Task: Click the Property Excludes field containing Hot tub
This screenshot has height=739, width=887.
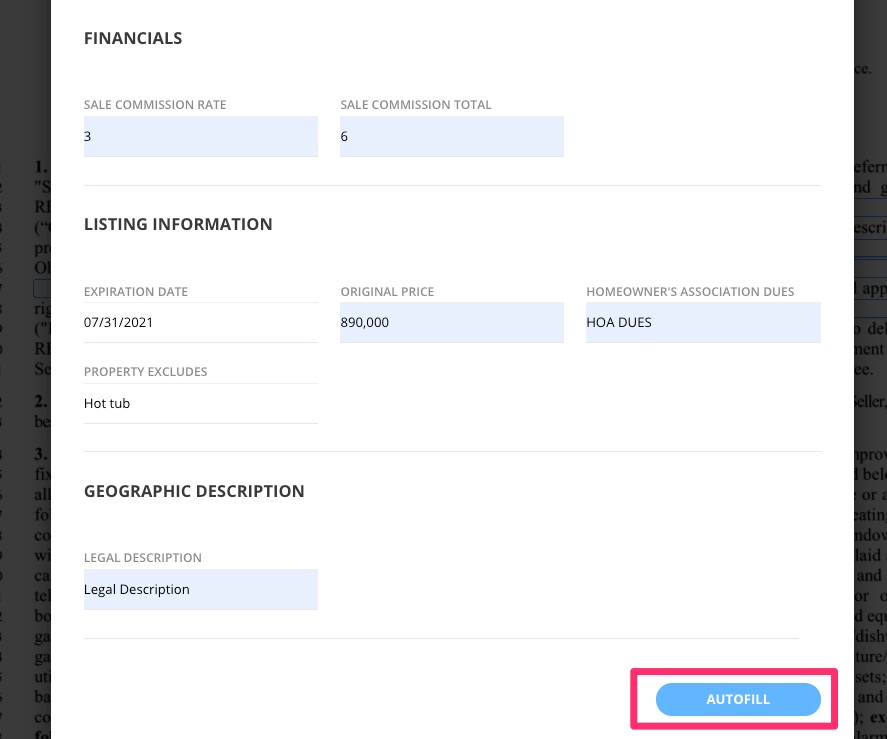Action: click(x=200, y=403)
